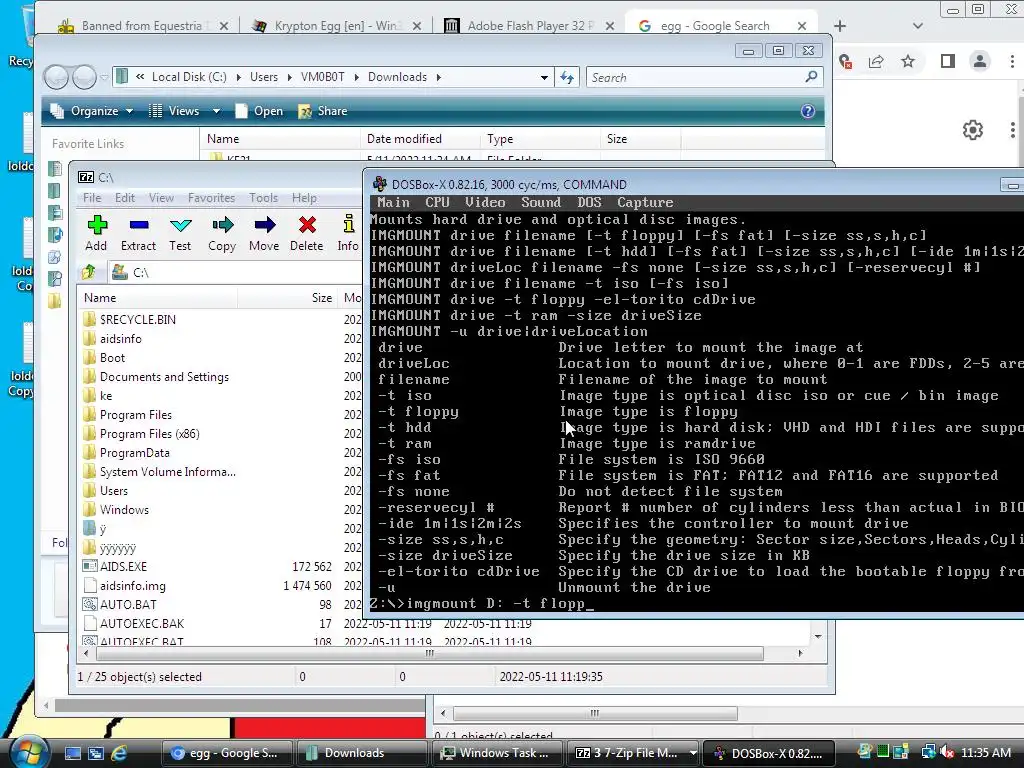Open Edit menu in 7-Zip

point(125,197)
